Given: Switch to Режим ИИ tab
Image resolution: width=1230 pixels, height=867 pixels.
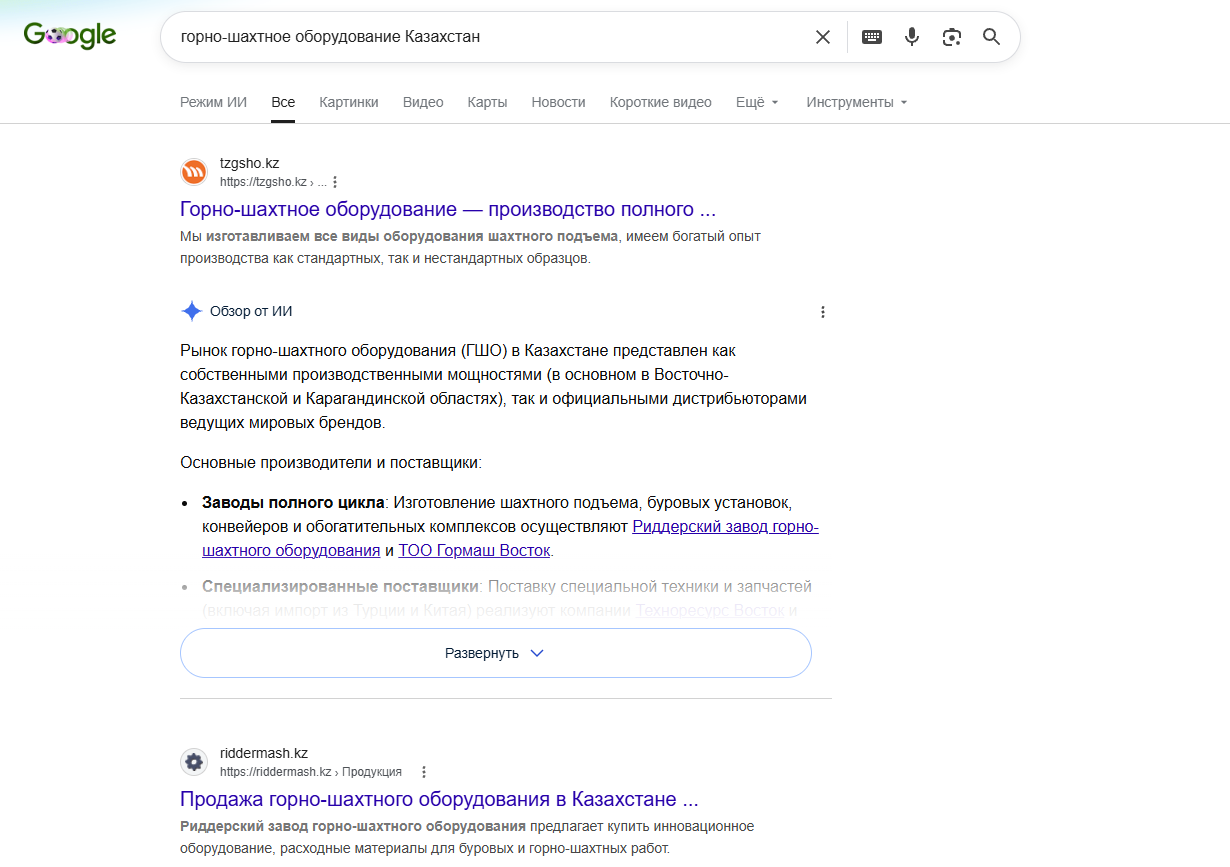Looking at the screenshot, I should tap(213, 102).
